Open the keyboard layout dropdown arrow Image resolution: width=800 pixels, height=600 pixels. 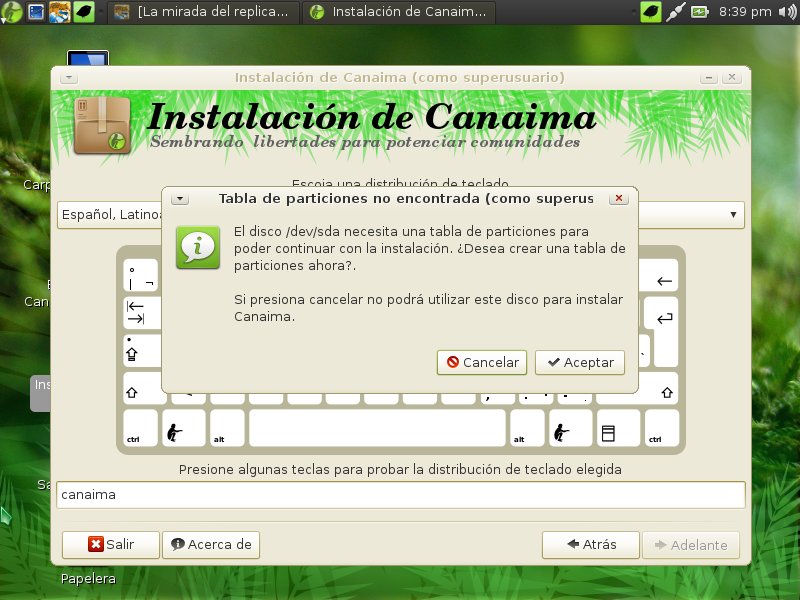733,214
